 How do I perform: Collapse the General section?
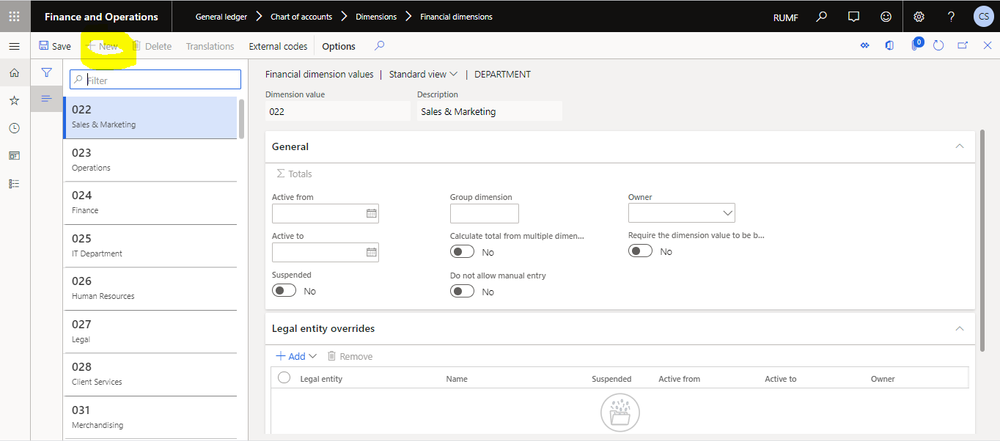point(960,146)
